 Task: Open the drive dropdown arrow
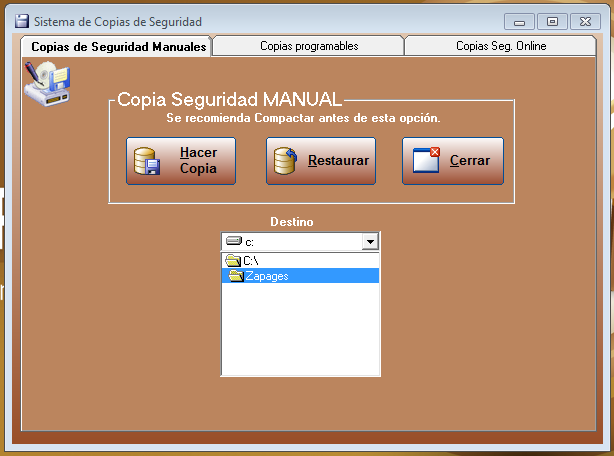pyautogui.click(x=370, y=242)
